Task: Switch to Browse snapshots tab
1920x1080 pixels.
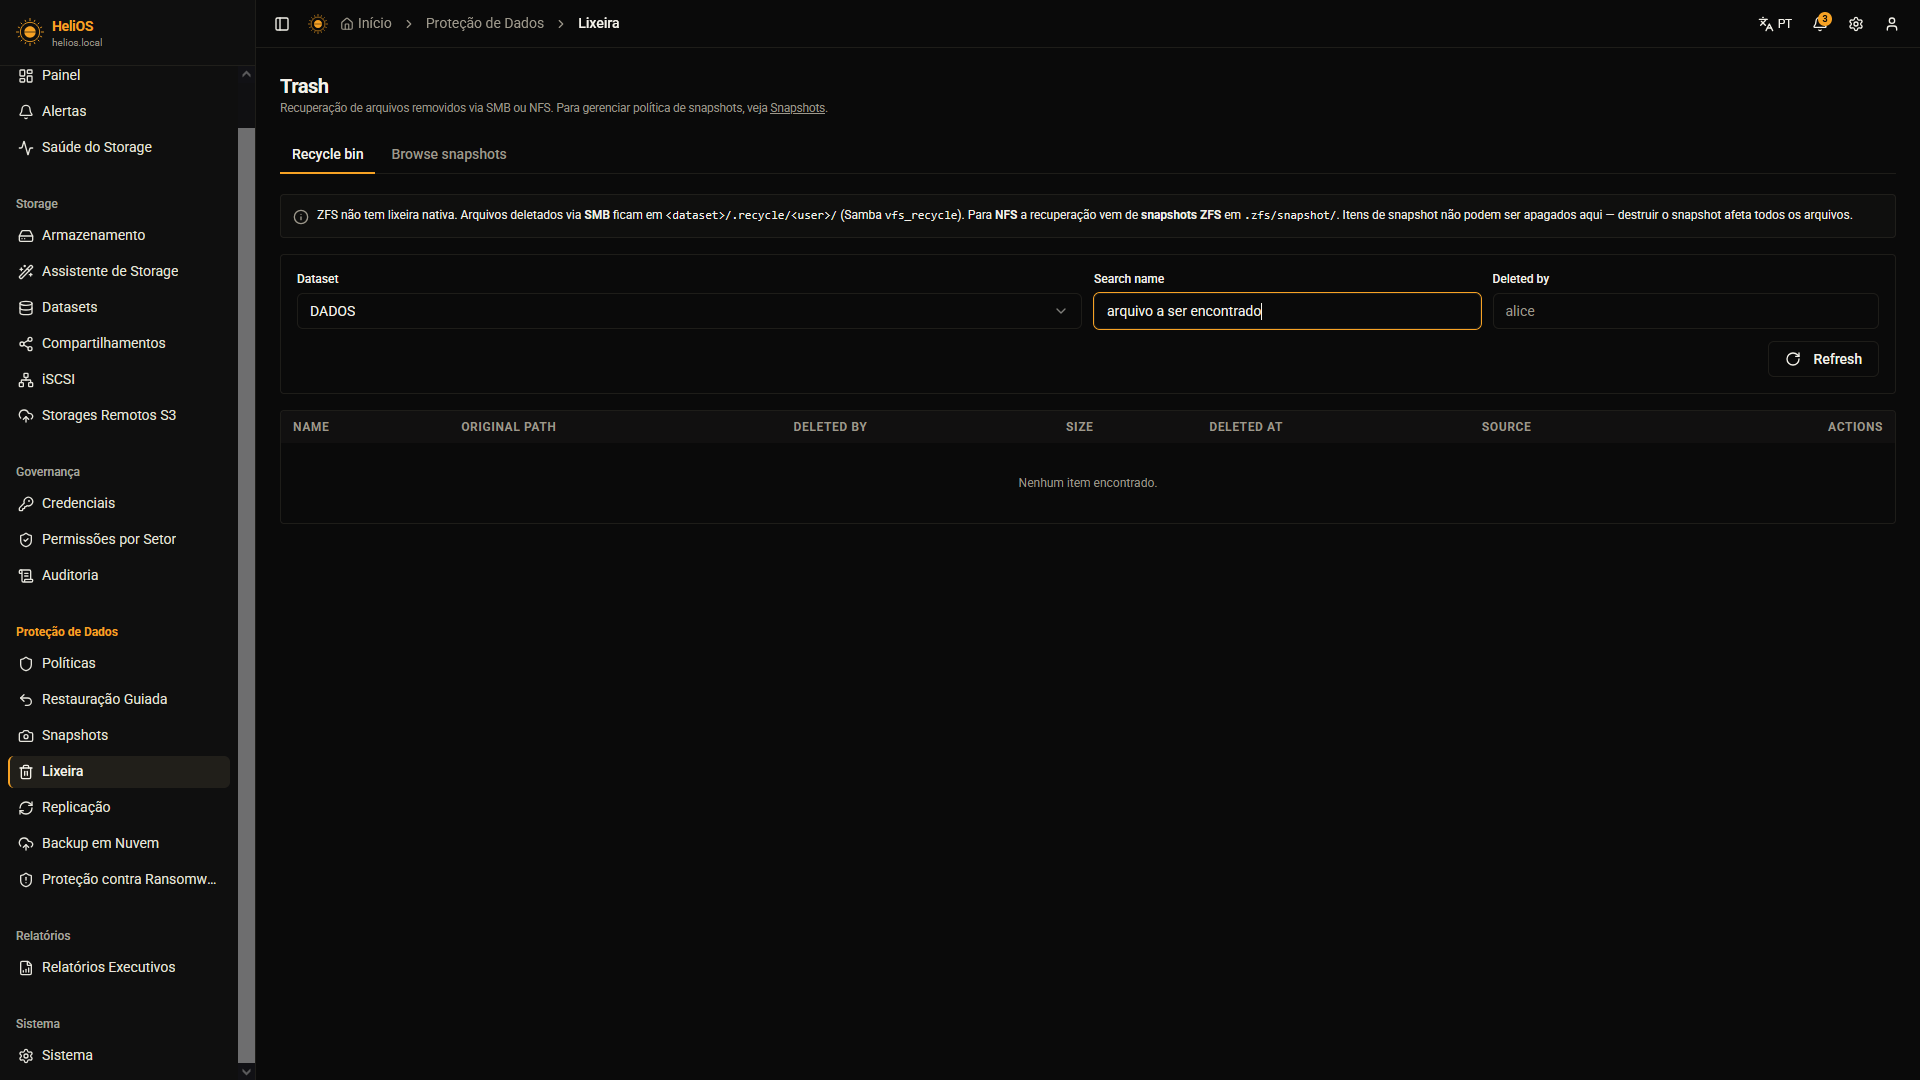Action: click(x=449, y=154)
